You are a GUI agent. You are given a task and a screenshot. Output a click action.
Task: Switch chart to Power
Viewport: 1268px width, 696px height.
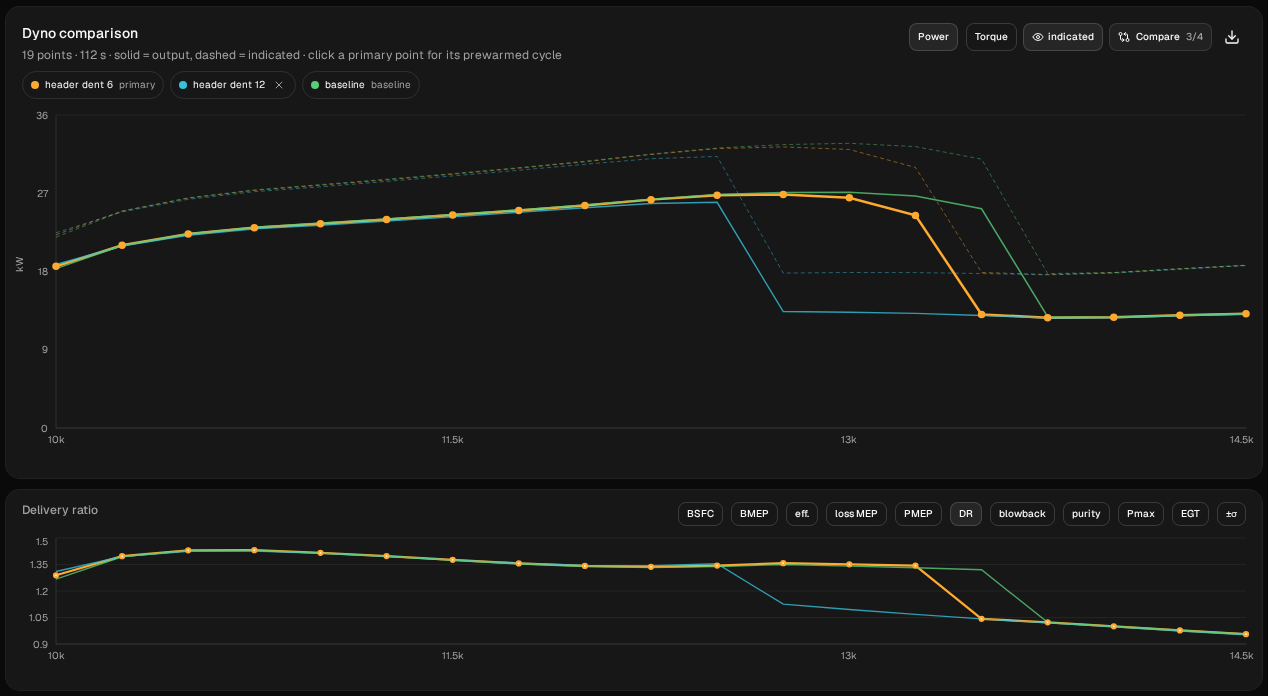pyautogui.click(x=933, y=37)
